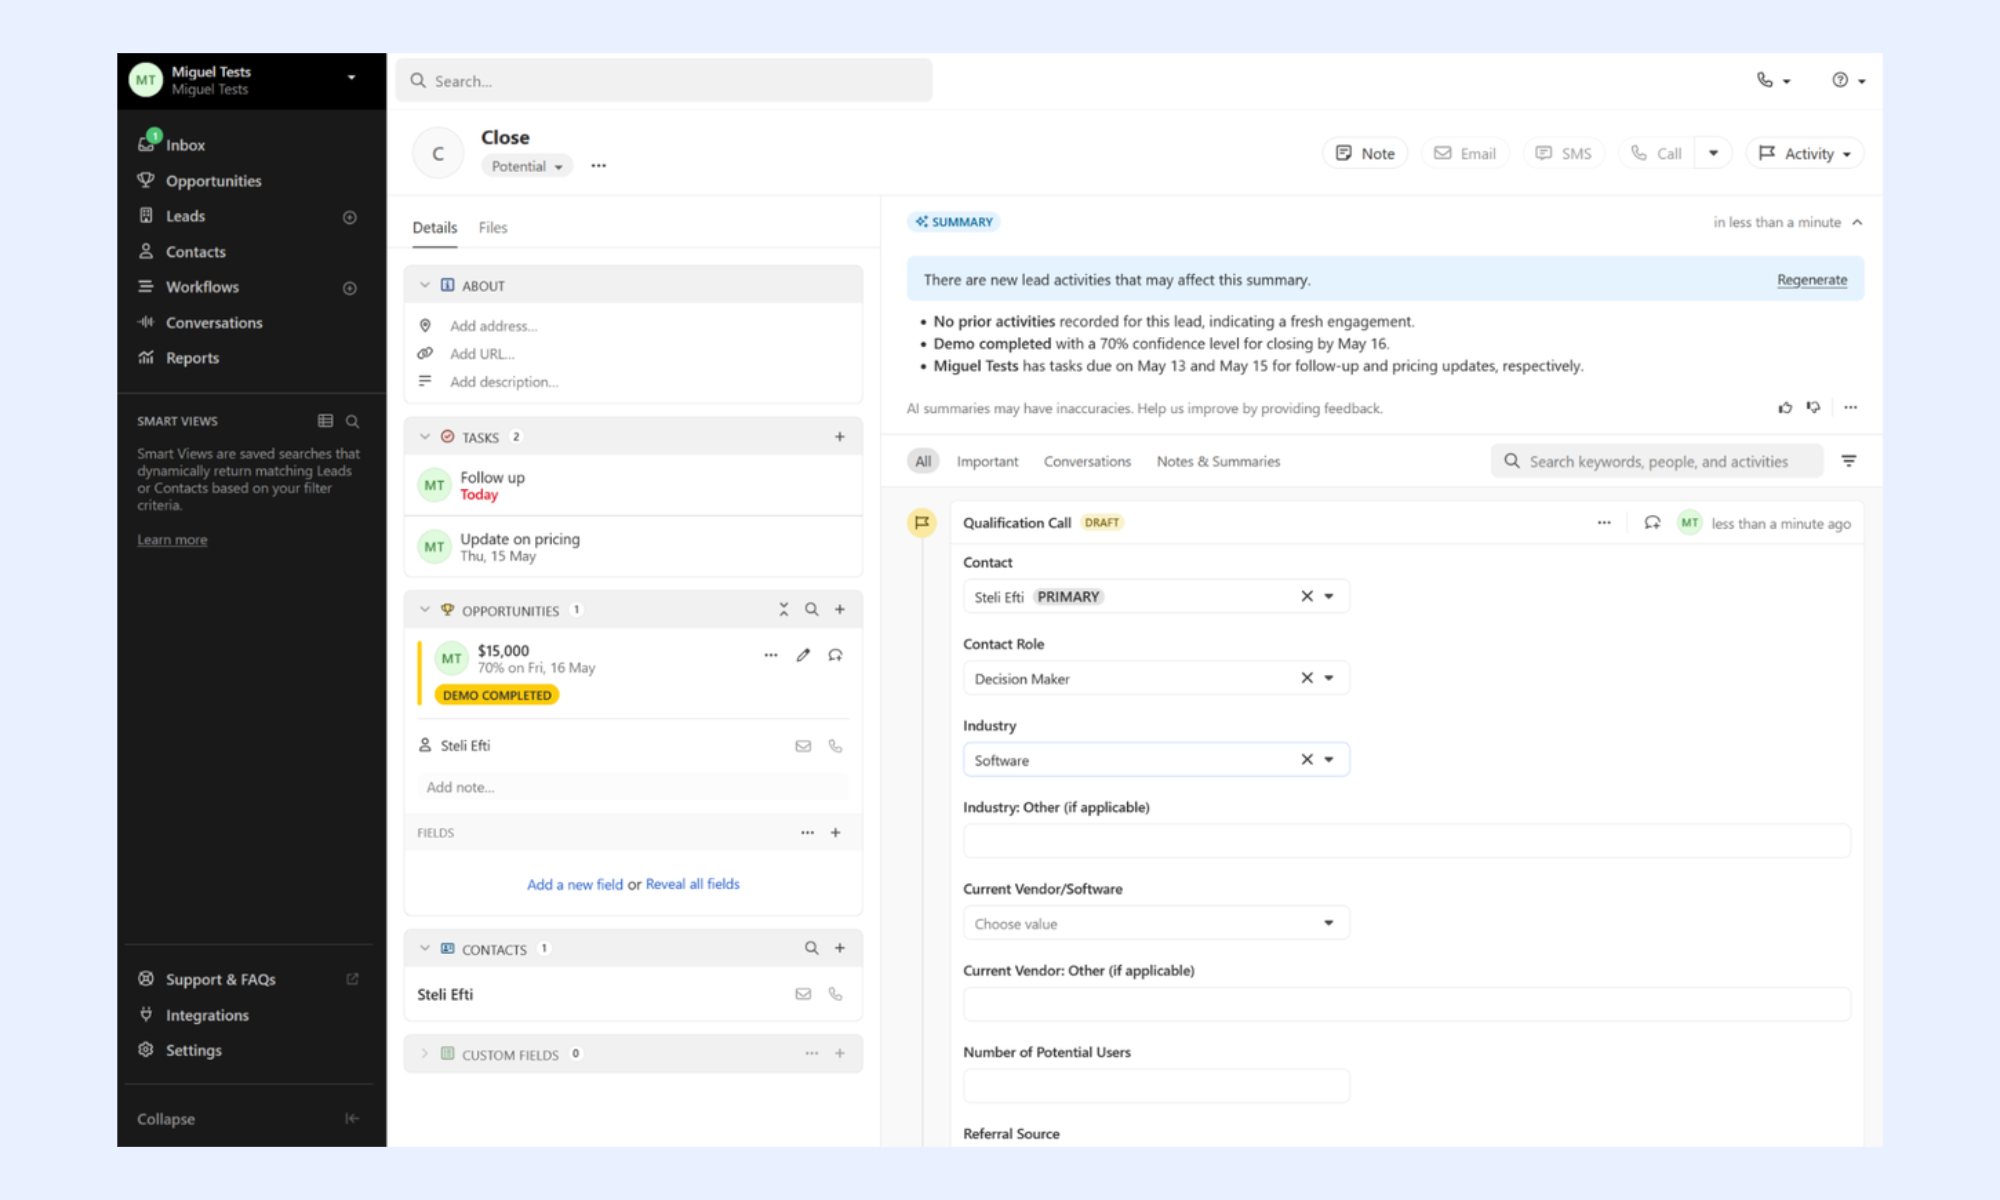2000x1200 pixels.
Task: Click the SMS button
Action: (x=1563, y=153)
